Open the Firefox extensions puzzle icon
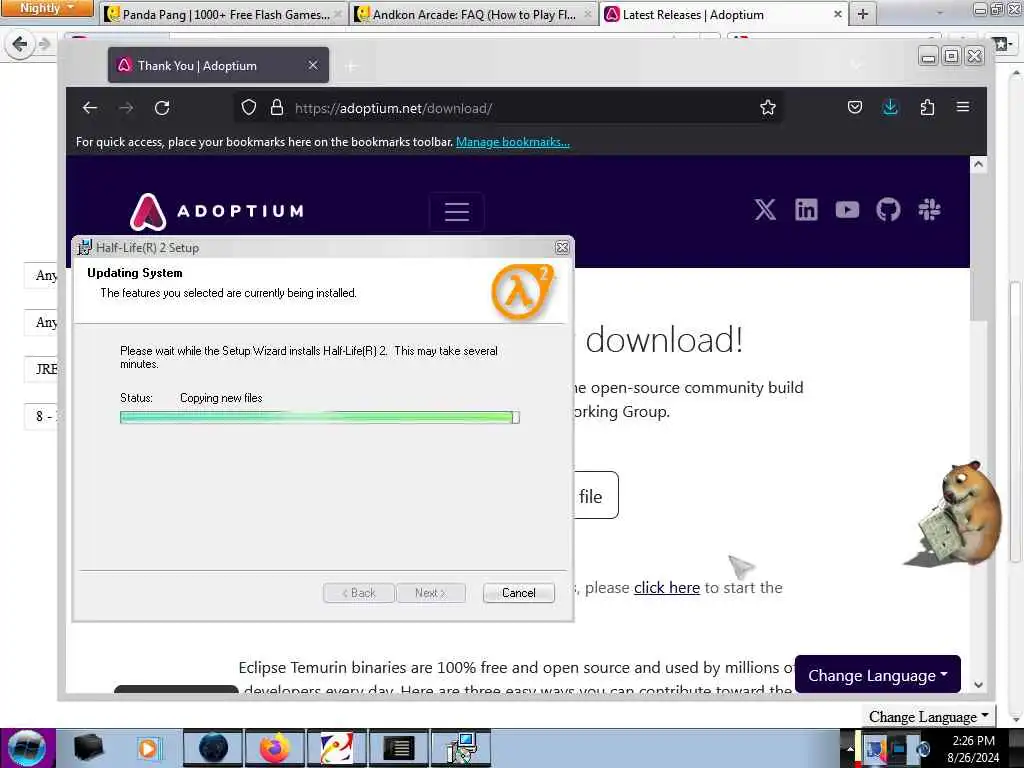 [x=927, y=108]
